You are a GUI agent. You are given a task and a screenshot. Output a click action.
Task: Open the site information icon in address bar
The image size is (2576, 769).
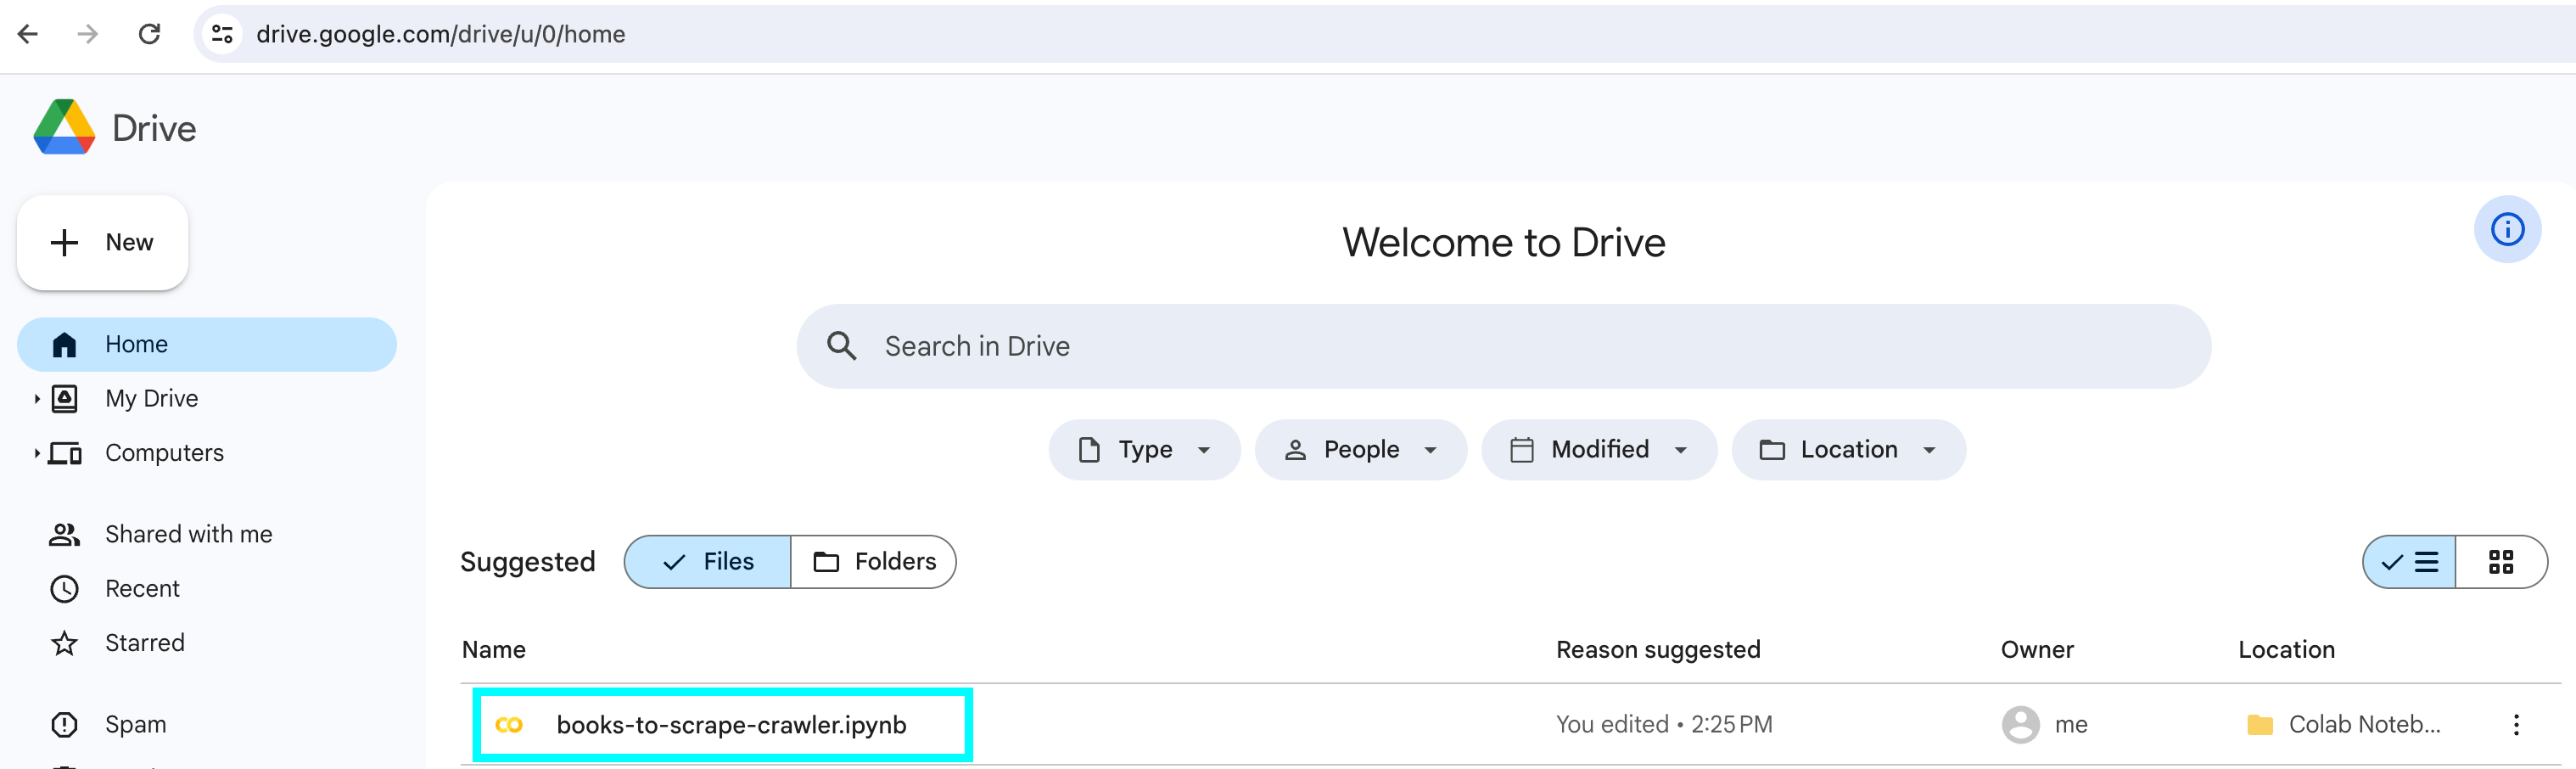click(222, 34)
